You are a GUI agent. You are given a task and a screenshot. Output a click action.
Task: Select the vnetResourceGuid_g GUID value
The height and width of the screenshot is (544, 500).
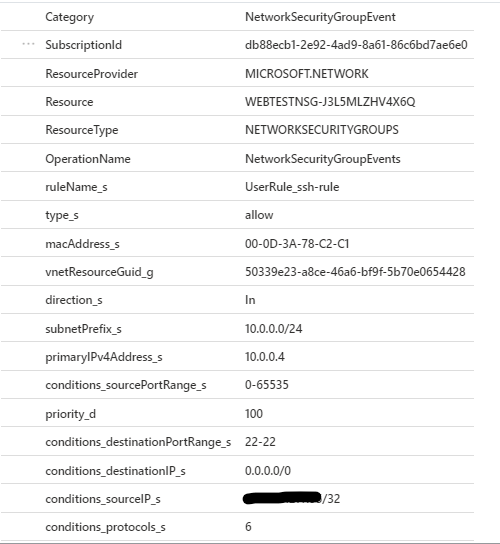click(355, 272)
